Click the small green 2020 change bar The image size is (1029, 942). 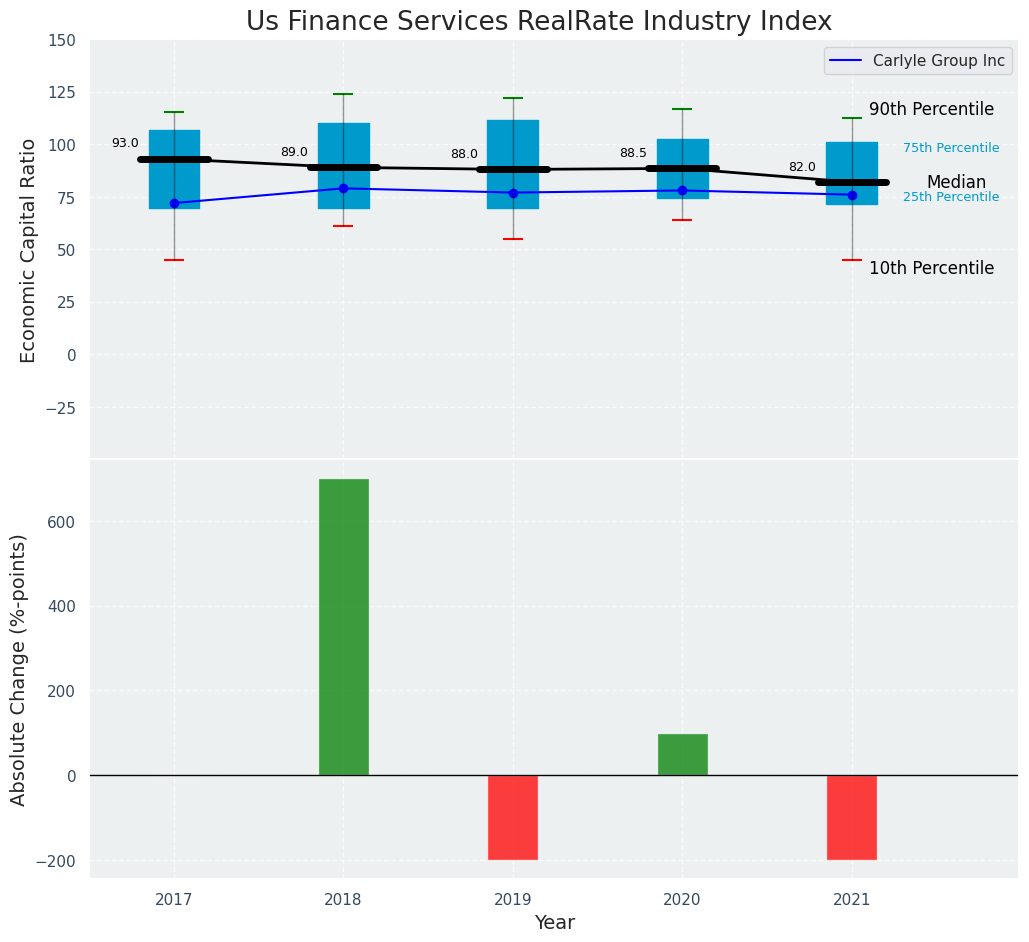(x=682, y=755)
